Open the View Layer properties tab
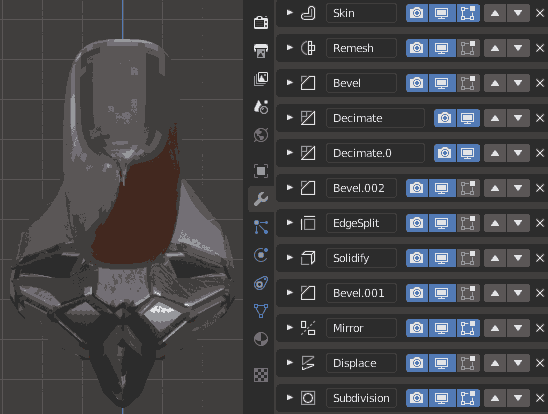Viewport: 548px width, 414px height. 261,79
